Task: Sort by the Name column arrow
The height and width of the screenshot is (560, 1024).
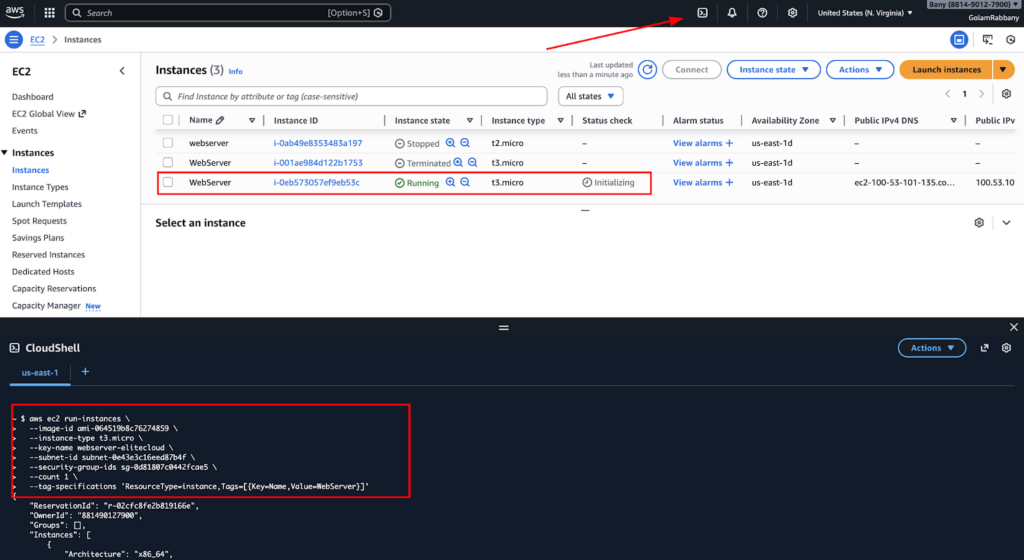Action: [252, 120]
